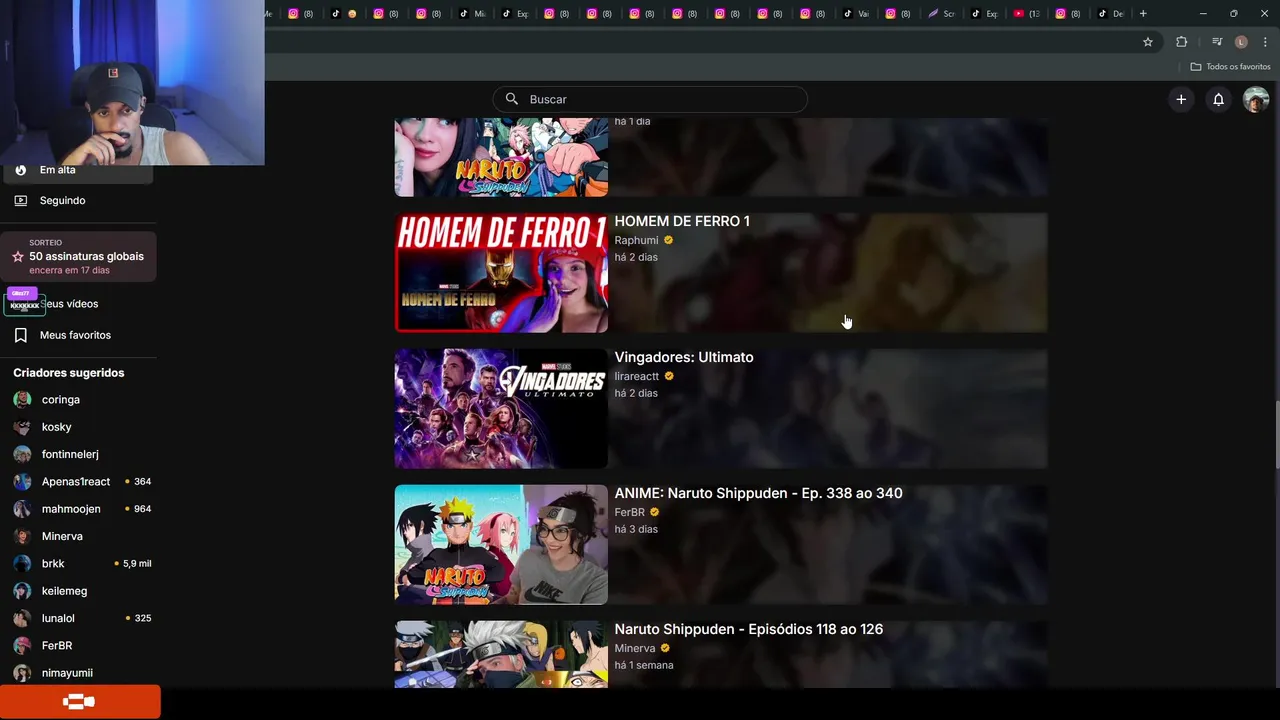Click the plus create button in header
The image size is (1280, 720).
[x=1181, y=99]
